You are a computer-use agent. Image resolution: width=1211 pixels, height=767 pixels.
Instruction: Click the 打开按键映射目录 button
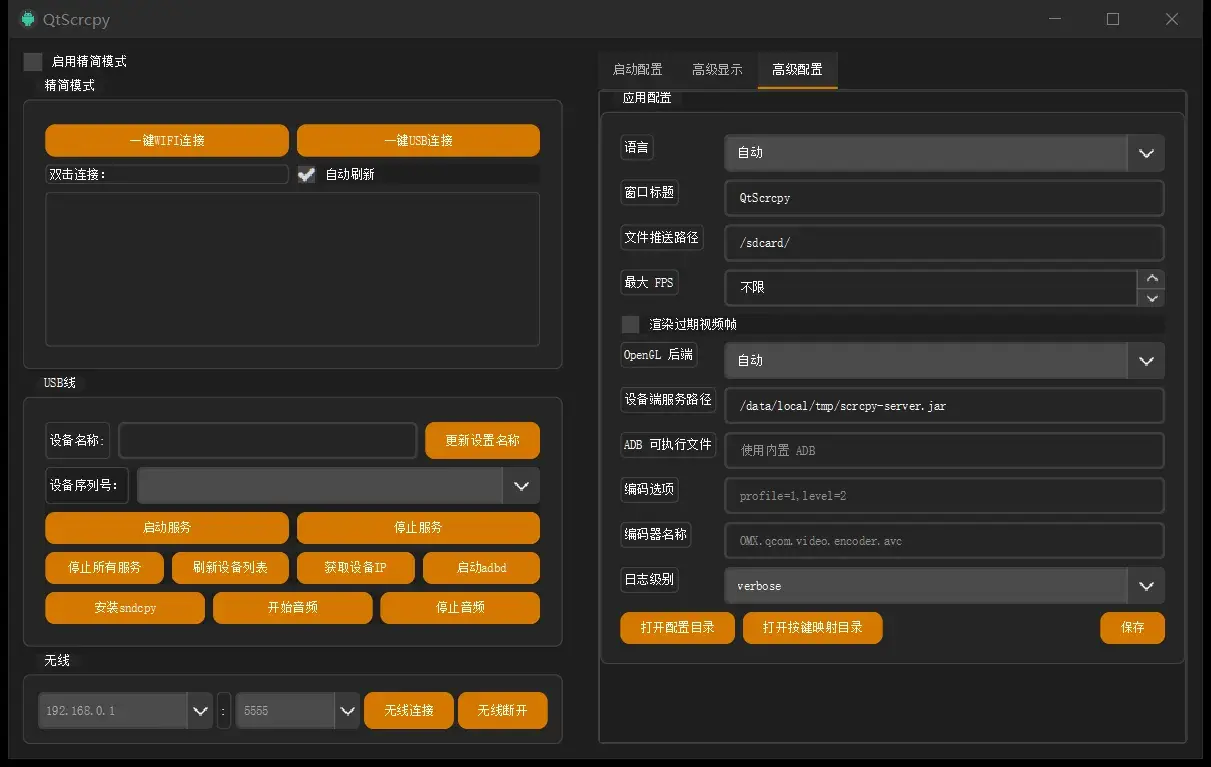812,627
